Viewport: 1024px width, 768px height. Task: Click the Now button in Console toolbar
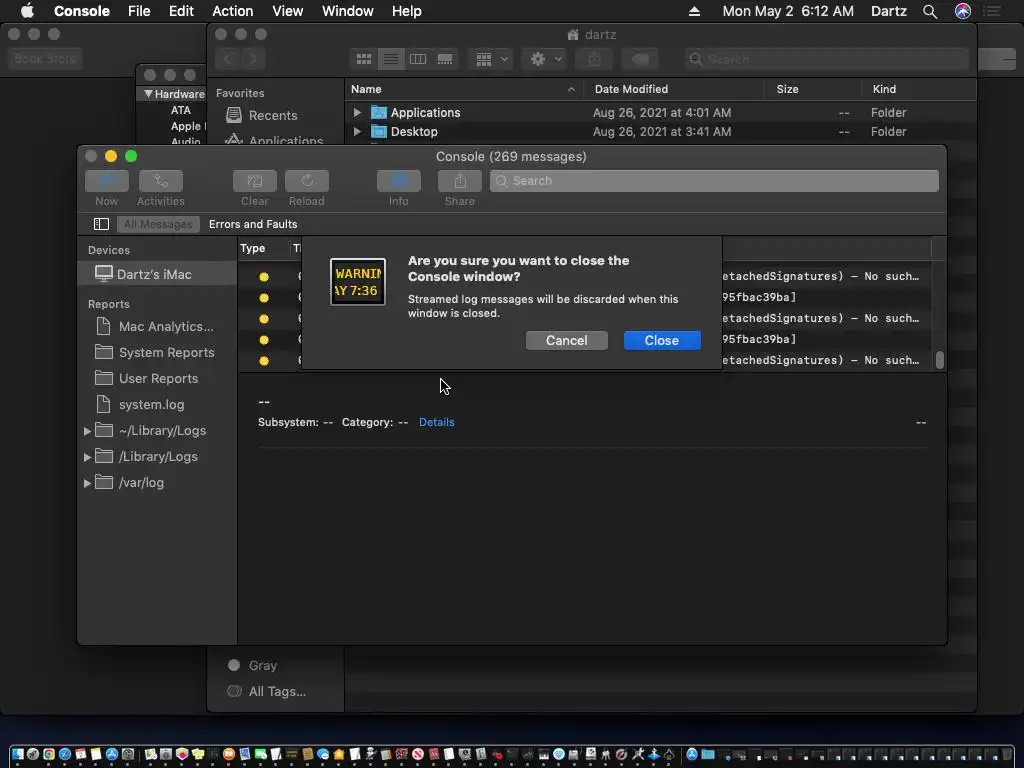coord(106,181)
